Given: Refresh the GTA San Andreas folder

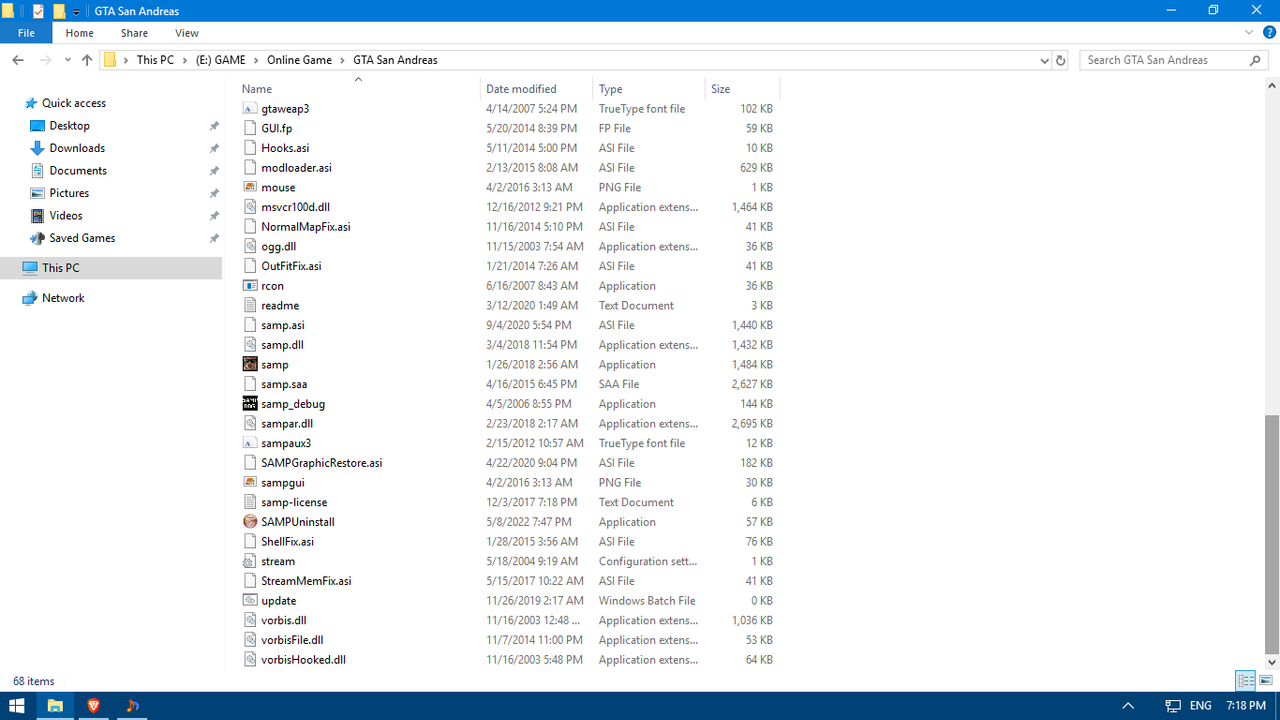Looking at the screenshot, I should 1061,60.
